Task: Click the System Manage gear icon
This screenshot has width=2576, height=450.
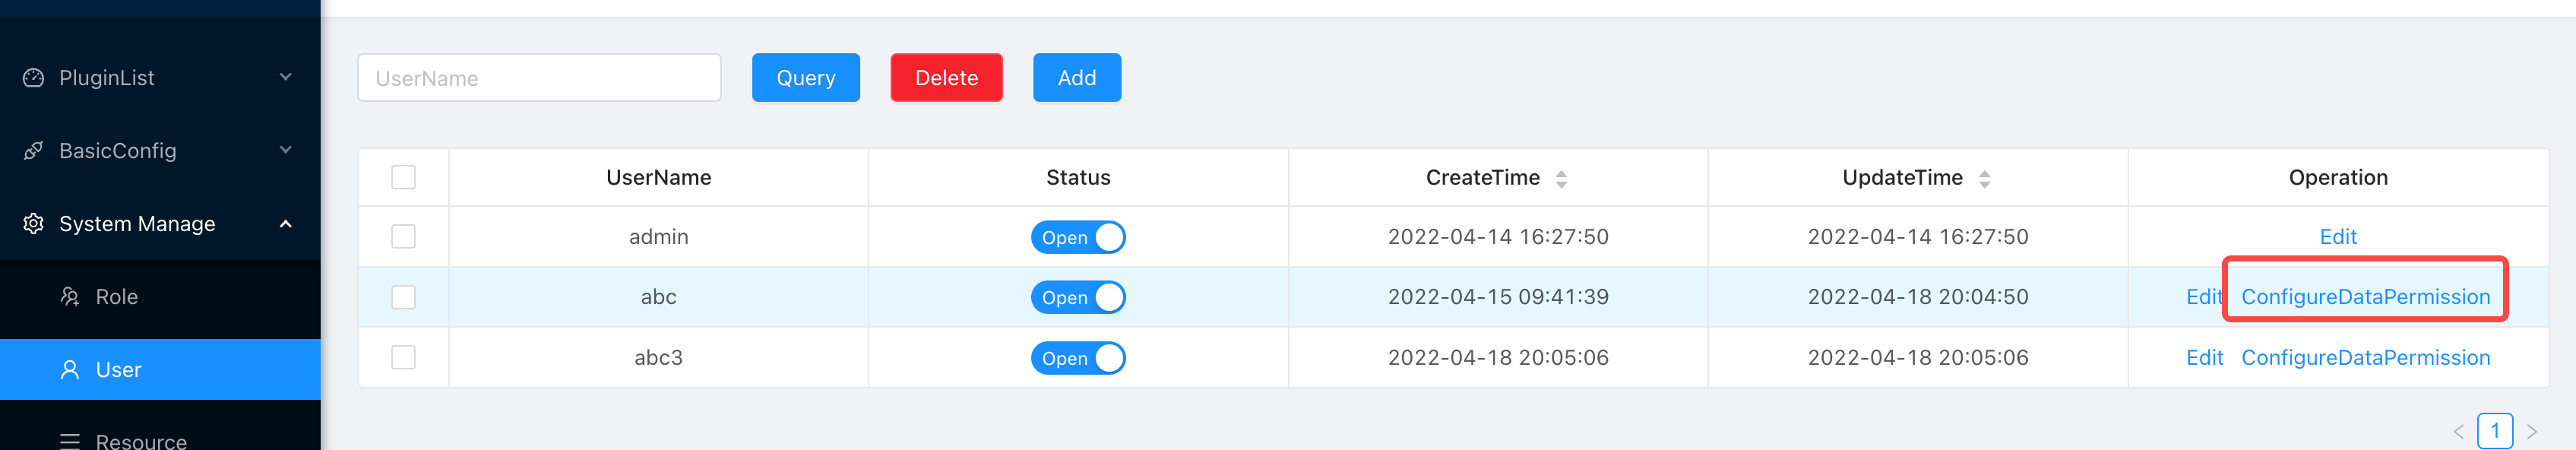Action: pos(33,224)
